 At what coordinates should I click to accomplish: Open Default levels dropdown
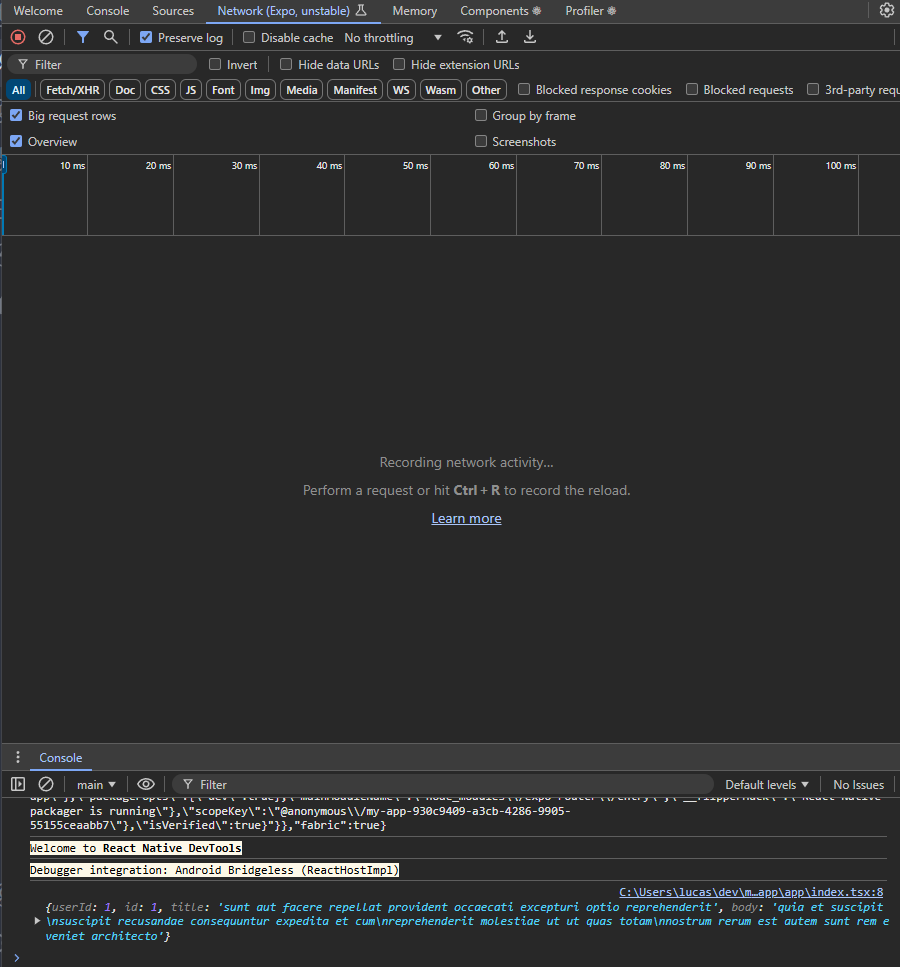click(x=767, y=784)
